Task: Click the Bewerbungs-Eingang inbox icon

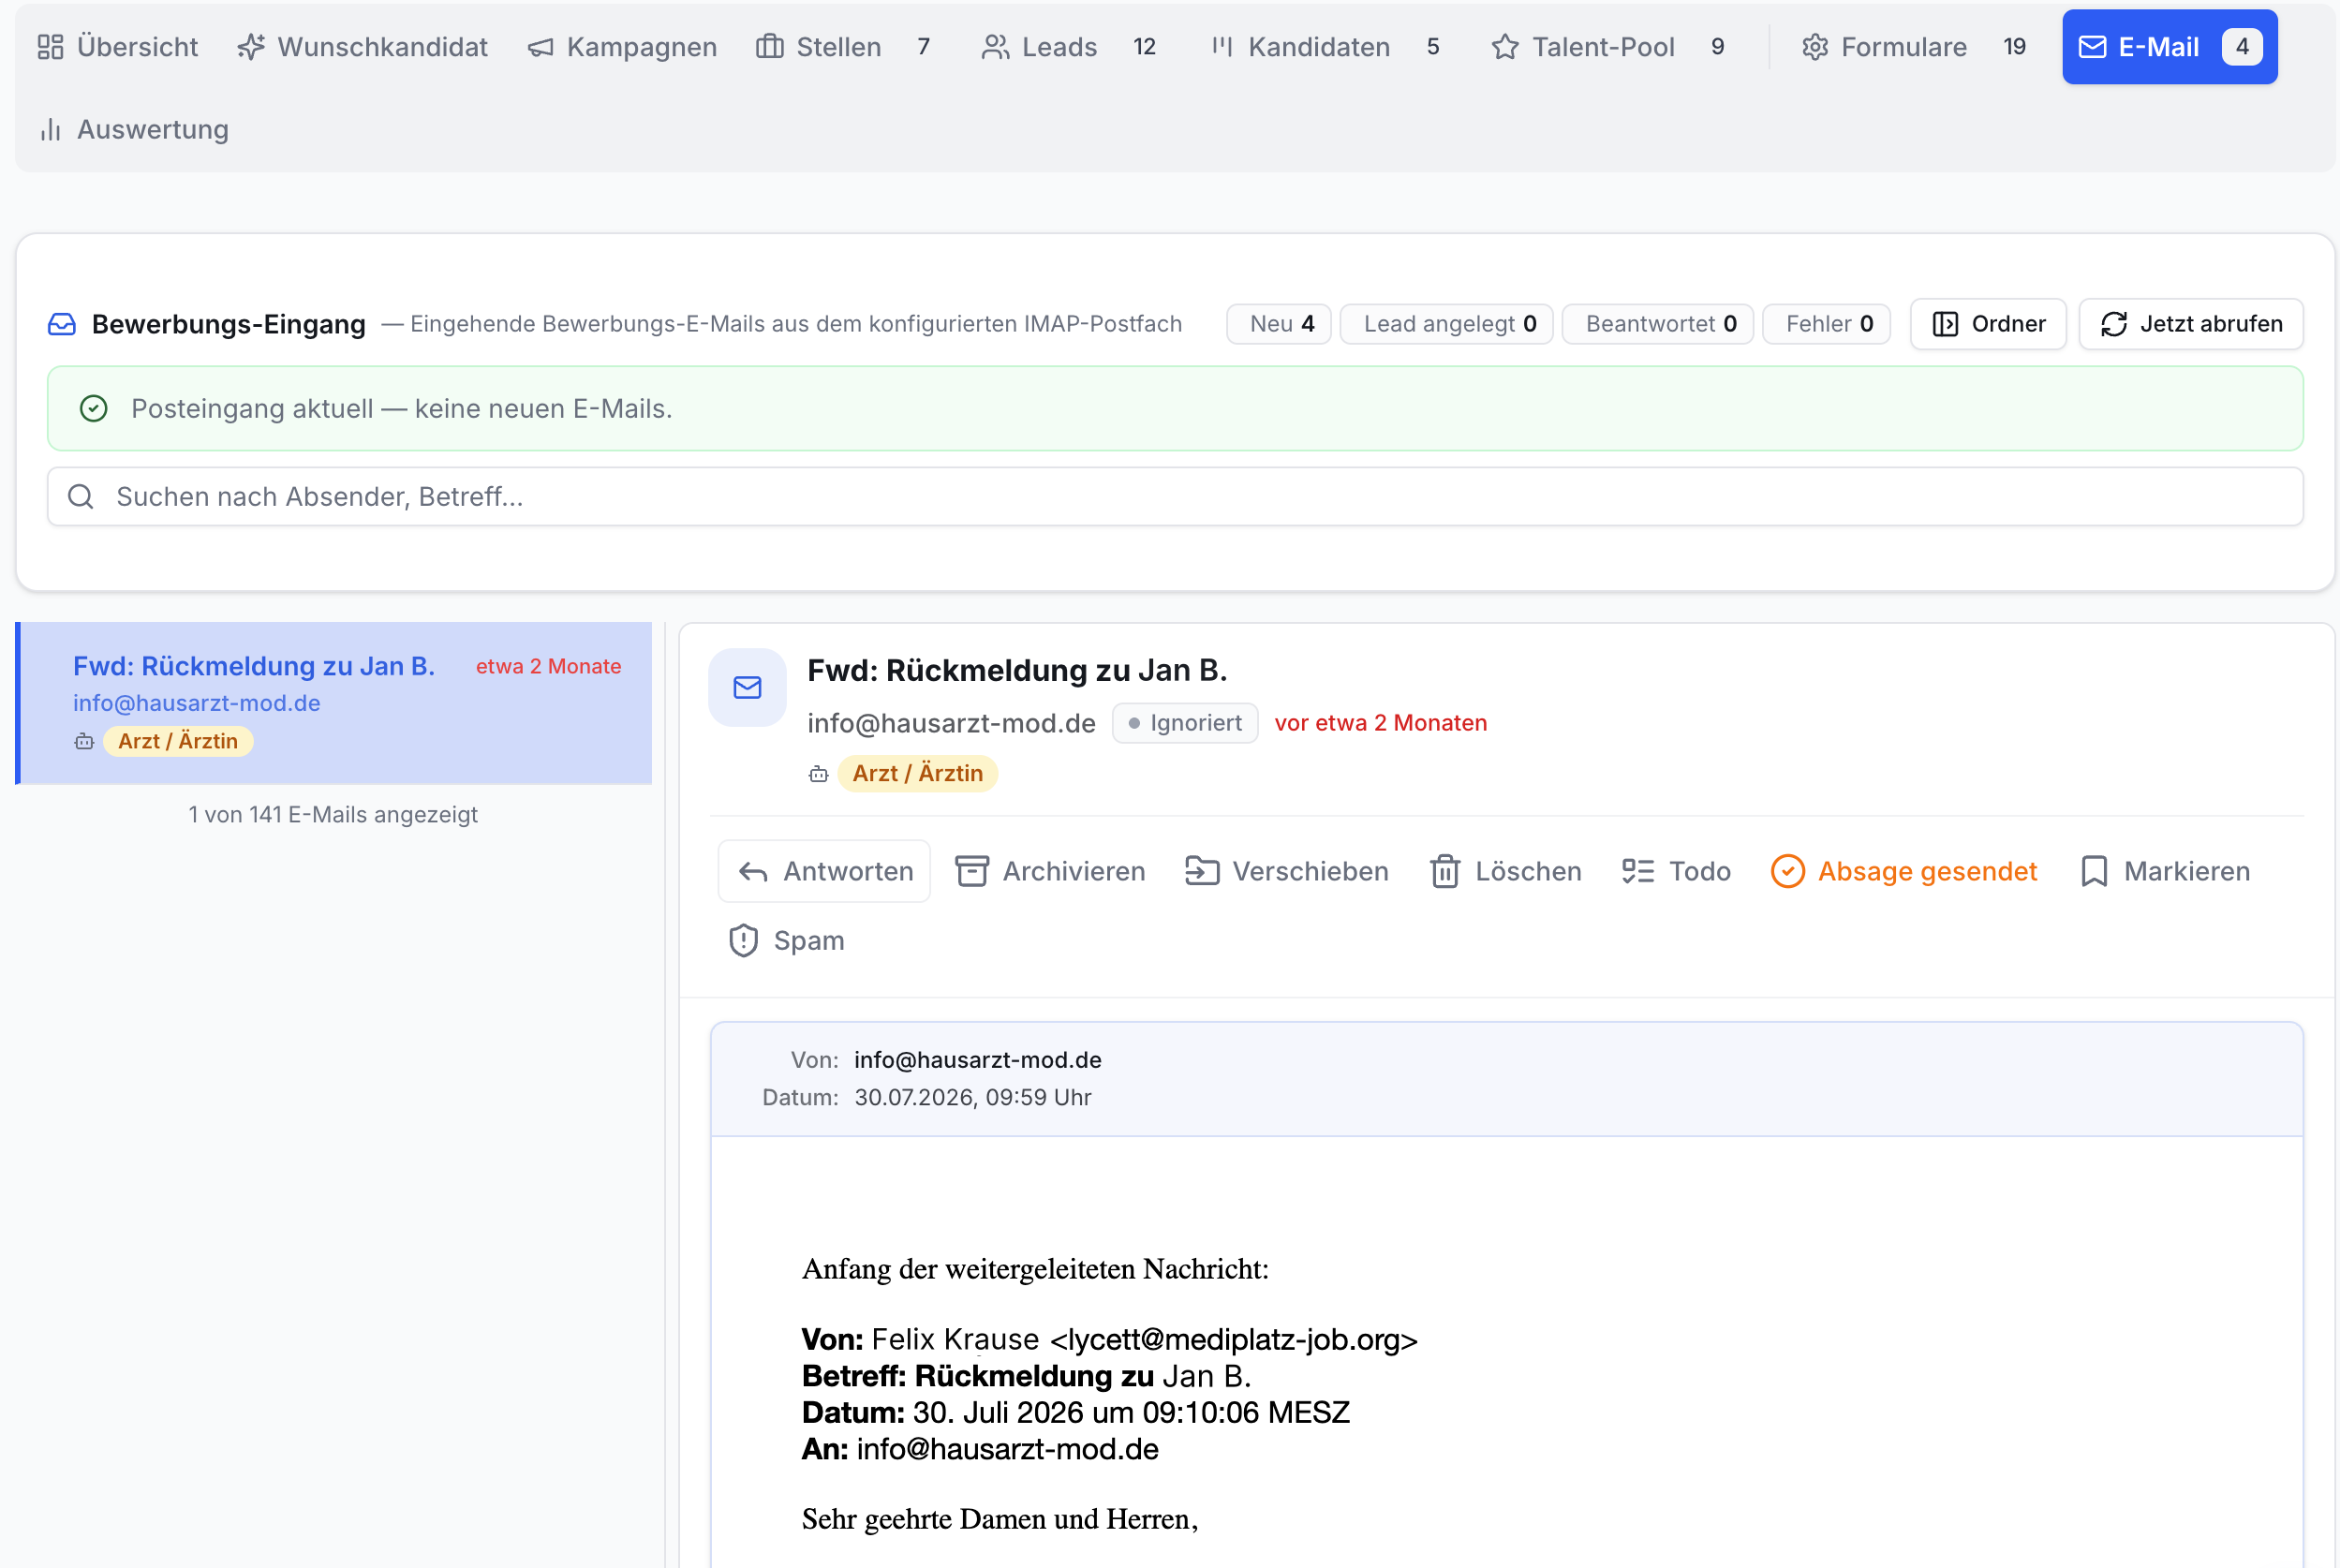Action: [62, 324]
